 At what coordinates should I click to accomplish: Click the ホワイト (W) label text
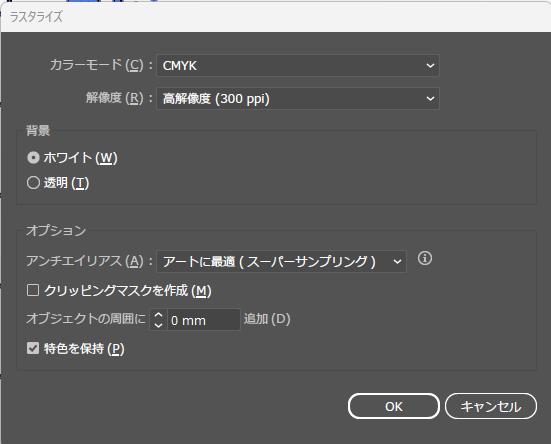tap(80, 158)
